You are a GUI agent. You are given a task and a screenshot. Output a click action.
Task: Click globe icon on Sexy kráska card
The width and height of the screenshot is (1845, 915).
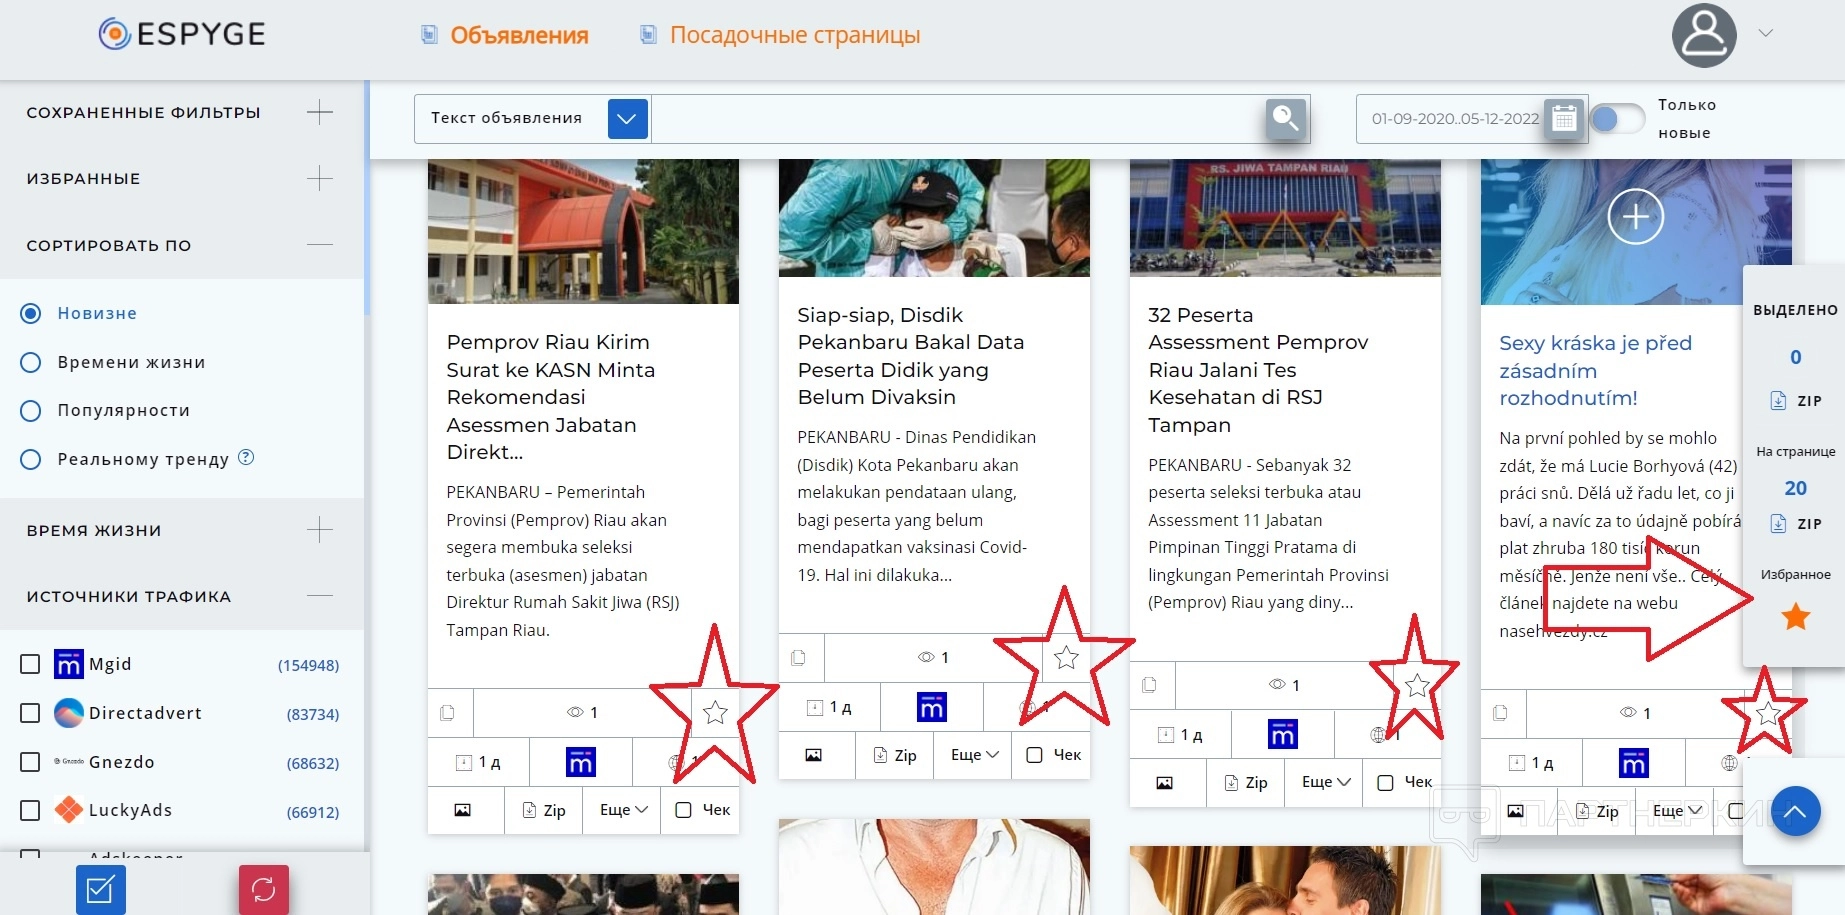[1729, 763]
